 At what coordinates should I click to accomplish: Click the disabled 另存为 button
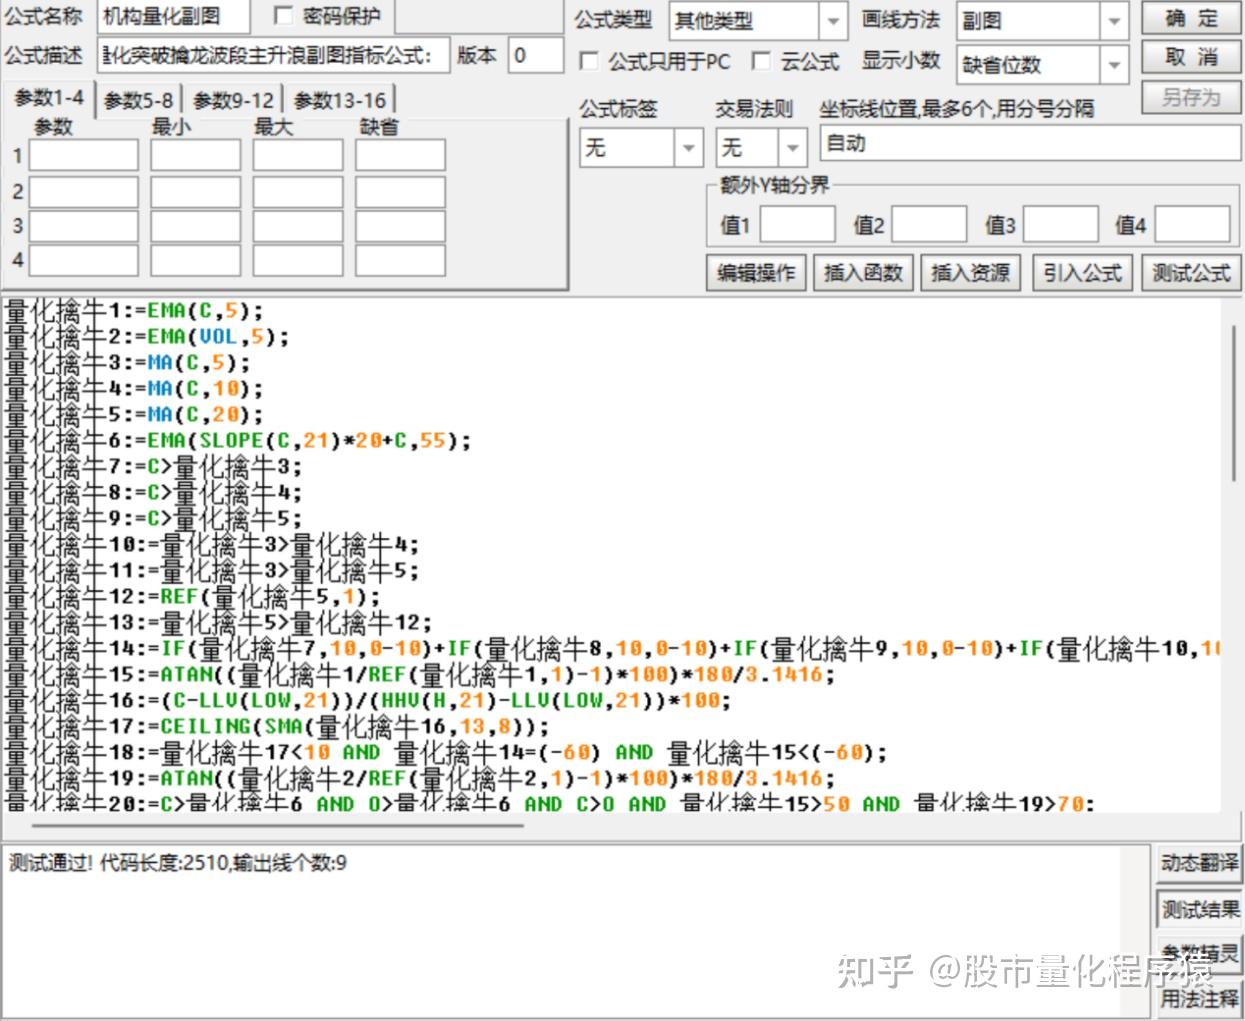click(x=1191, y=97)
